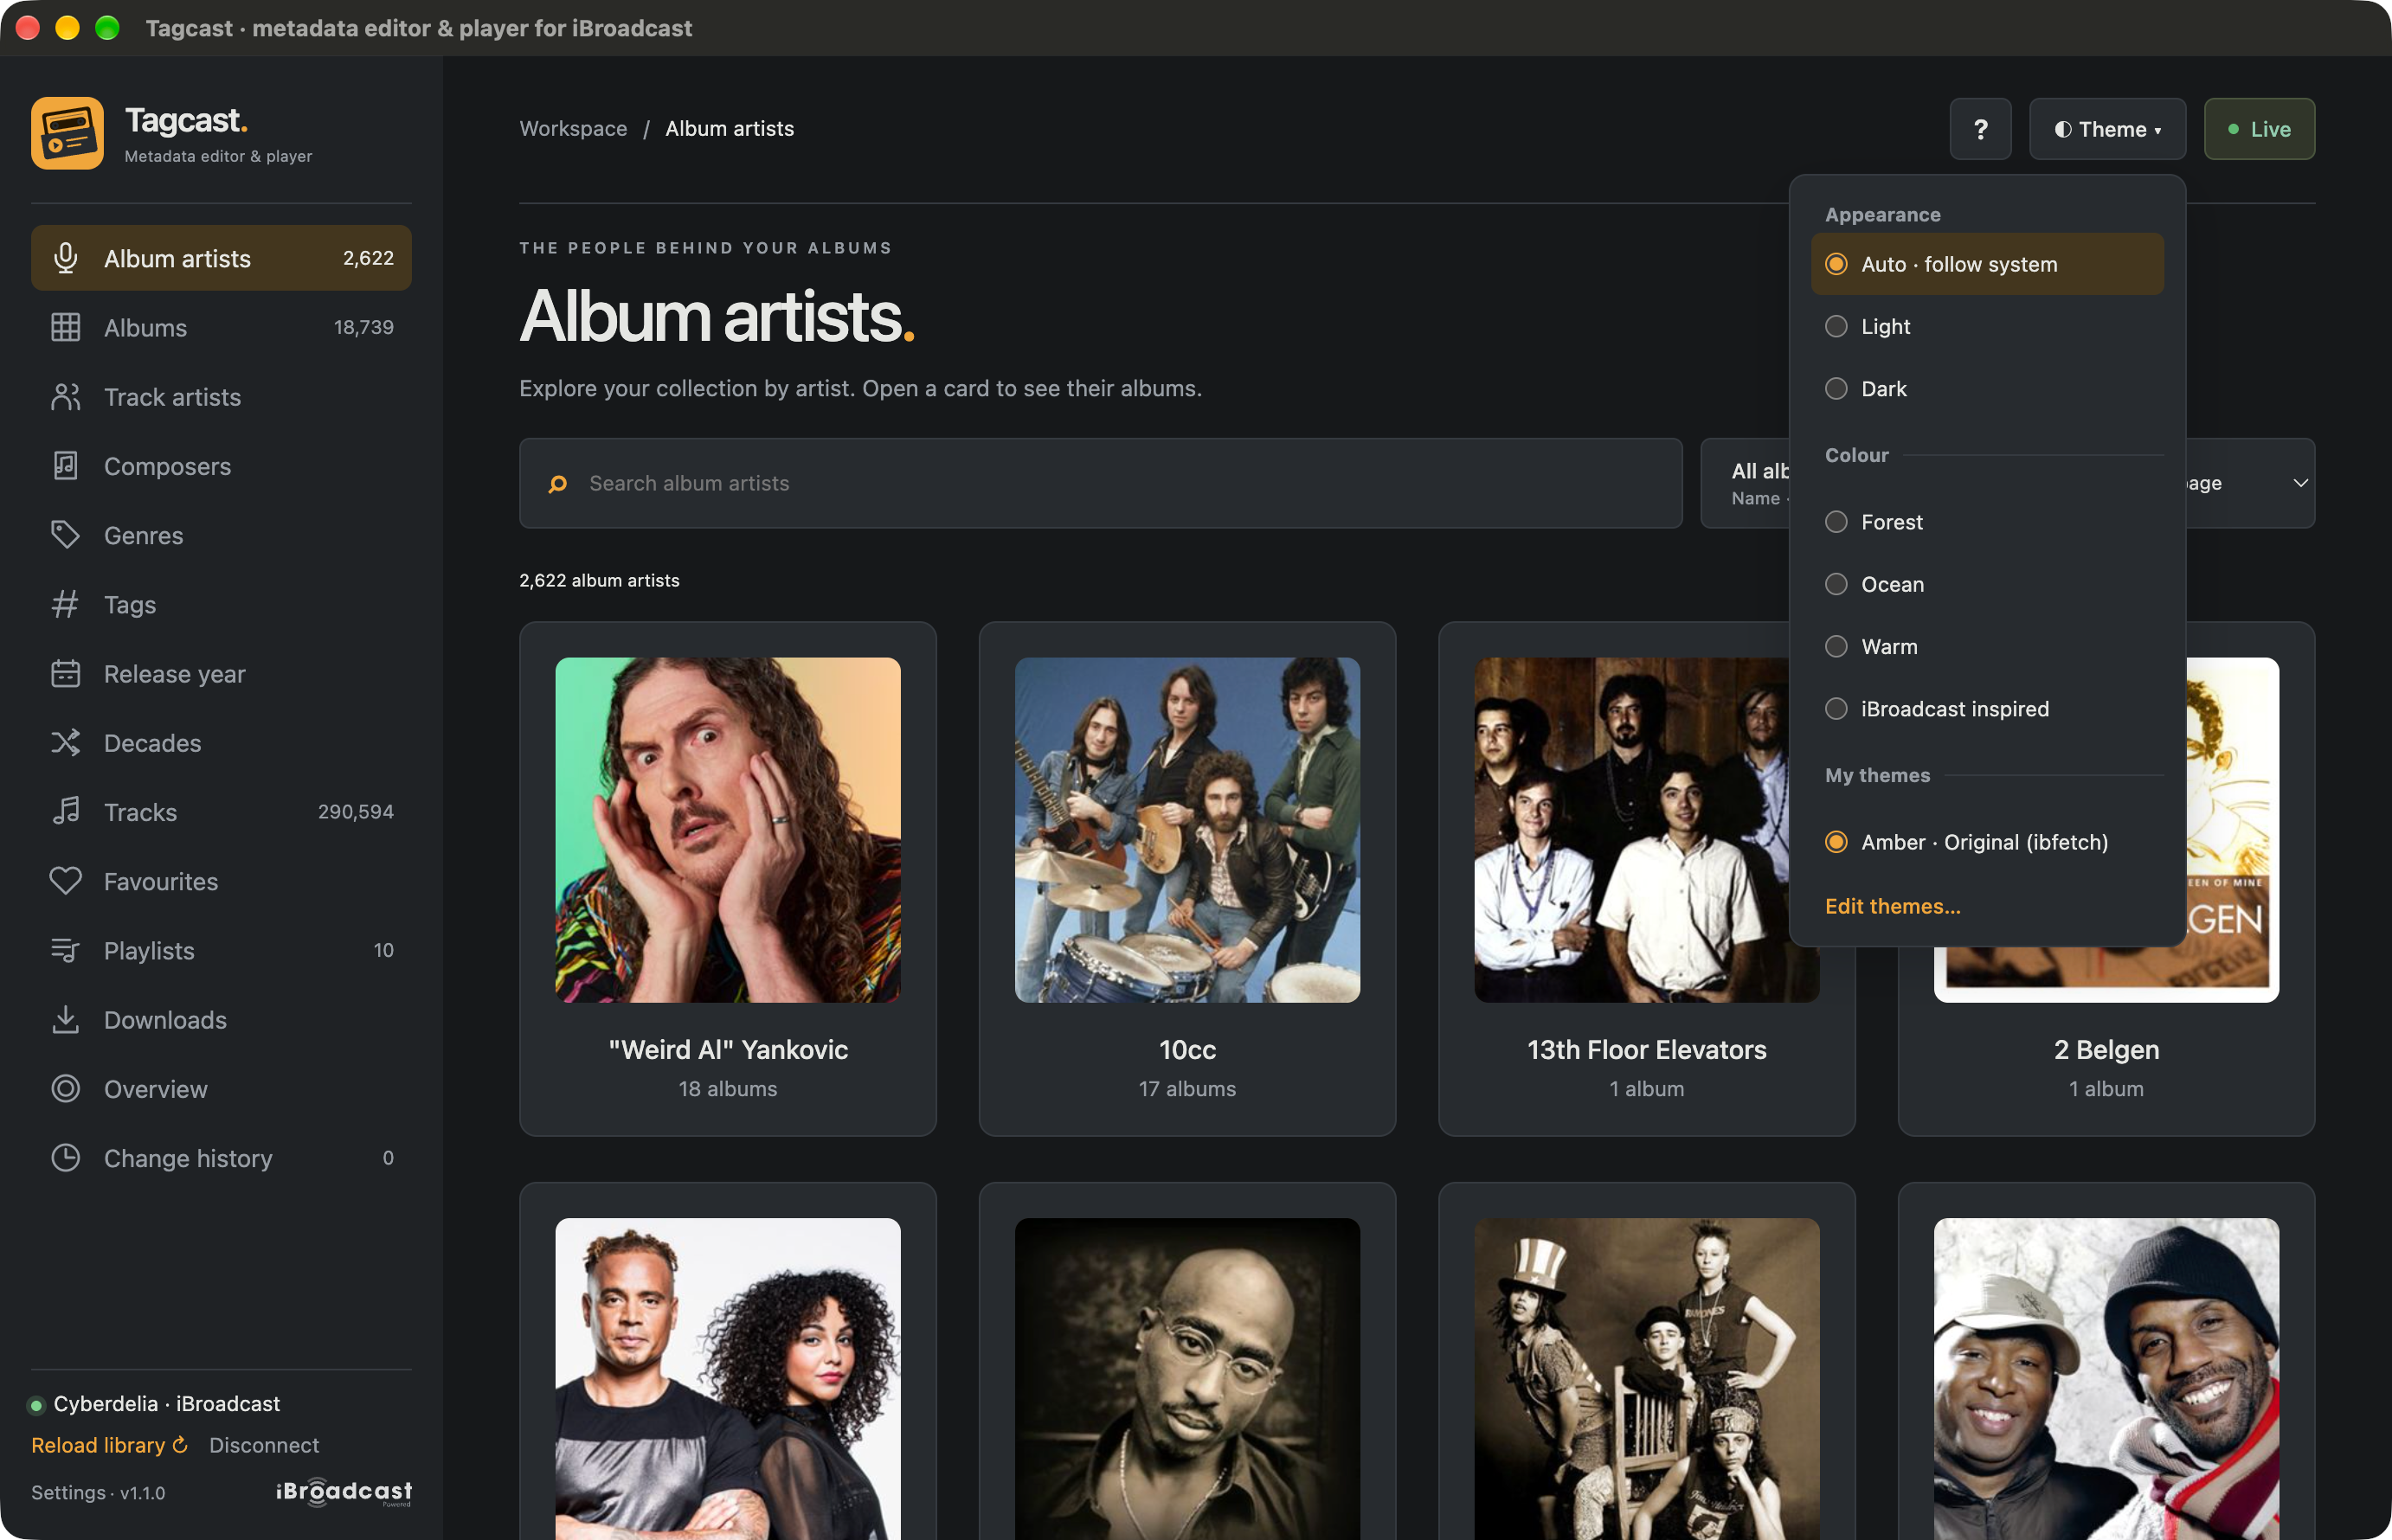The image size is (2392, 1540).
Task: Go to Release year section
Action: click(x=221, y=673)
